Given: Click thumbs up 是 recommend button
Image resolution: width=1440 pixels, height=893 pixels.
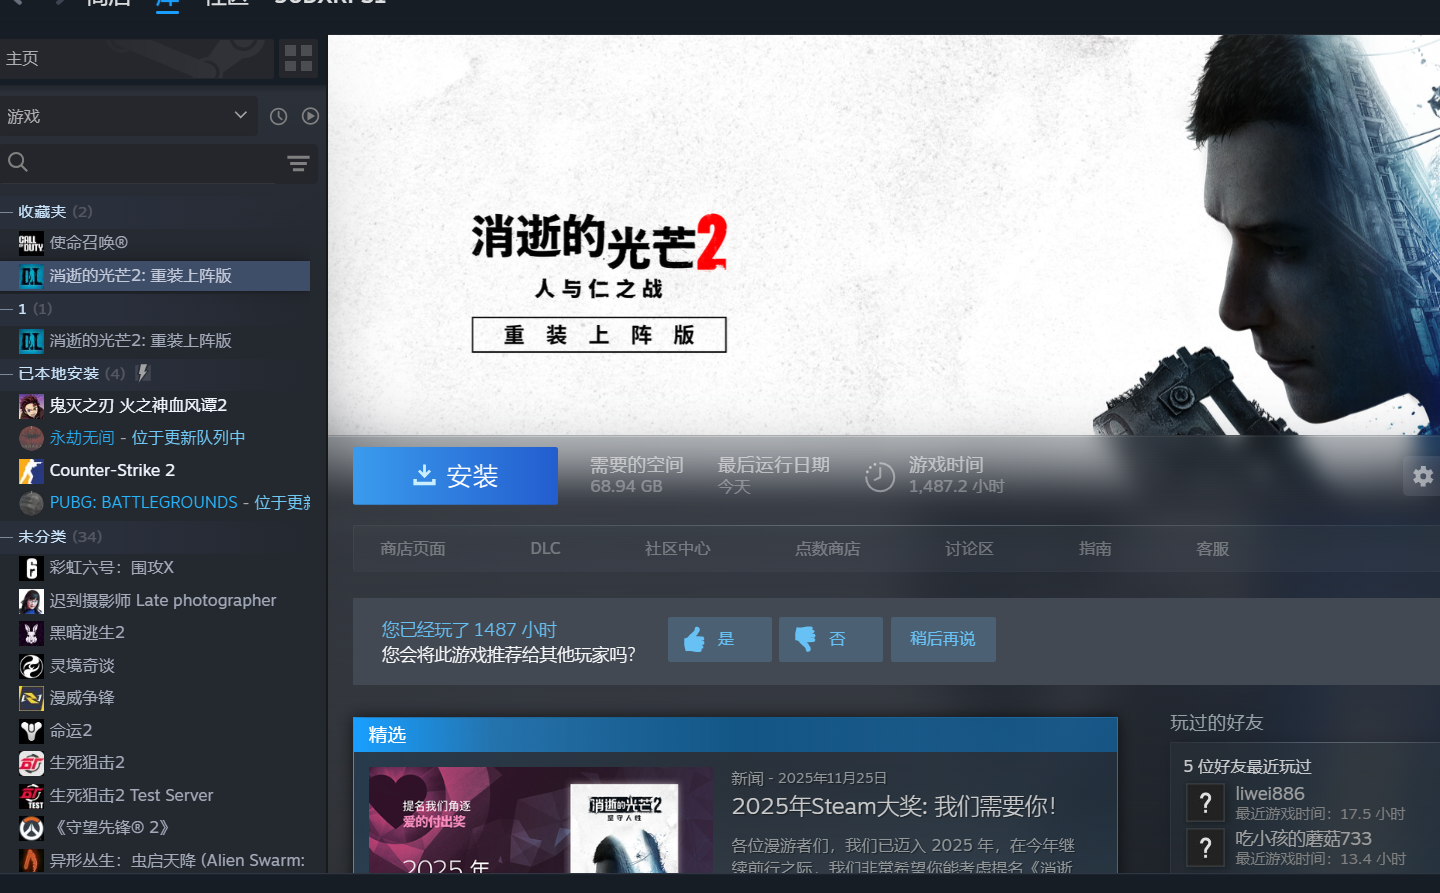Looking at the screenshot, I should (x=719, y=639).
